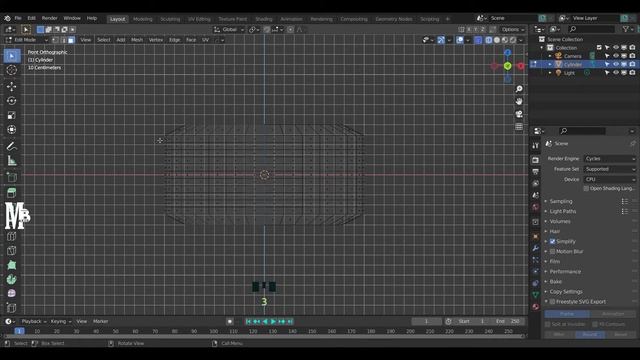640x360 pixels.
Task: Hide the Cylinder object with eye icon
Action: pos(616,64)
